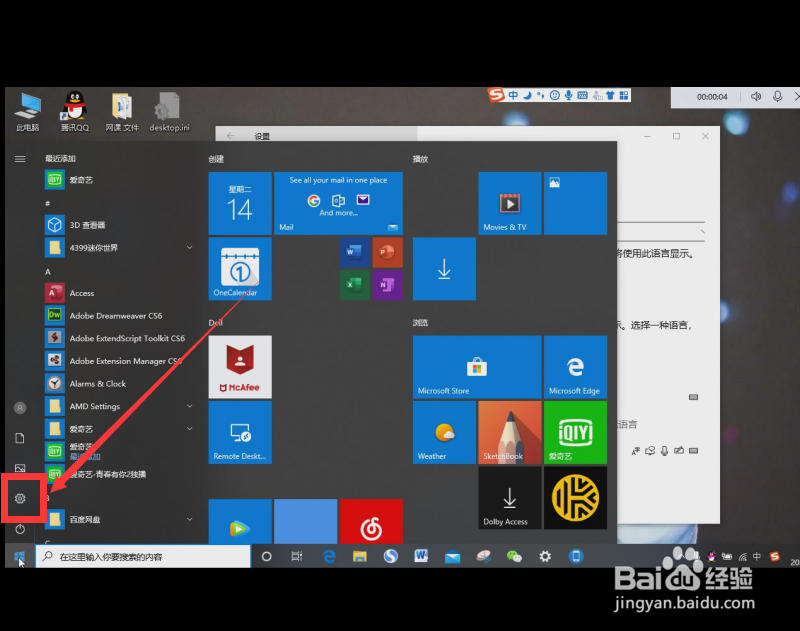Image resolution: width=800 pixels, height=631 pixels.
Task: Open Settings gear on taskbar
Action: (x=545, y=557)
